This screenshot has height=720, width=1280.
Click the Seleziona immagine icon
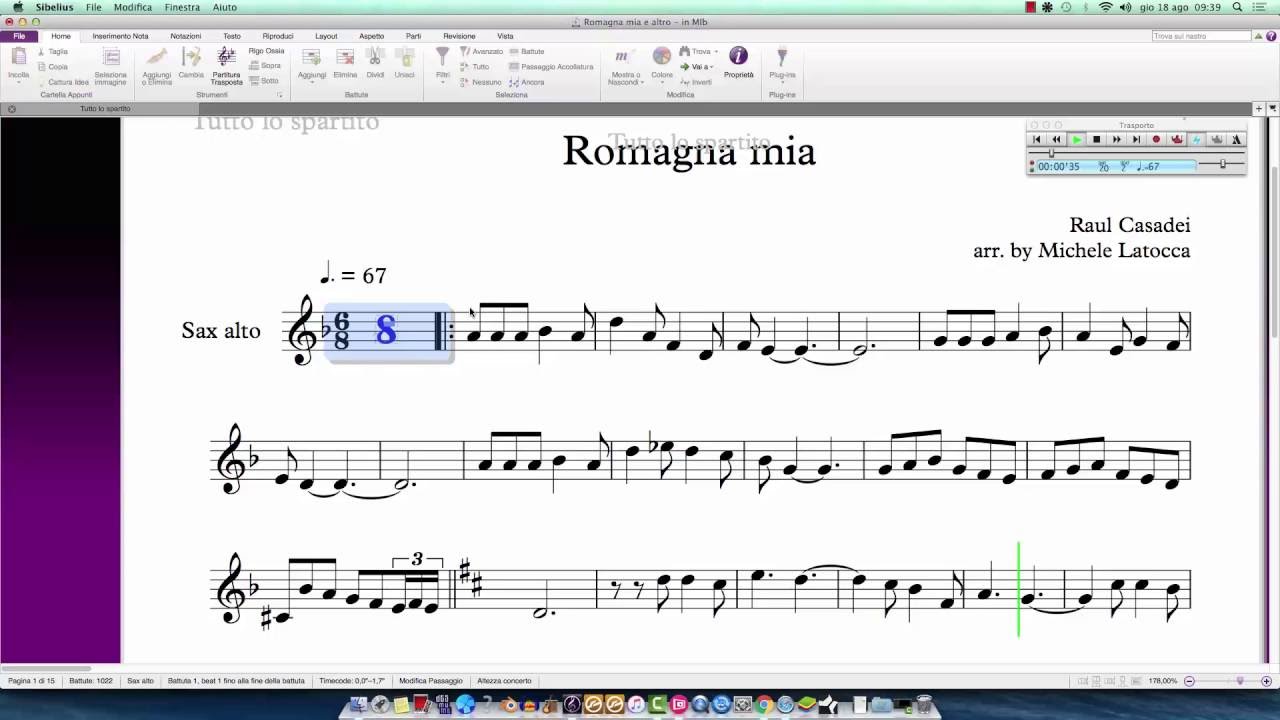click(111, 58)
